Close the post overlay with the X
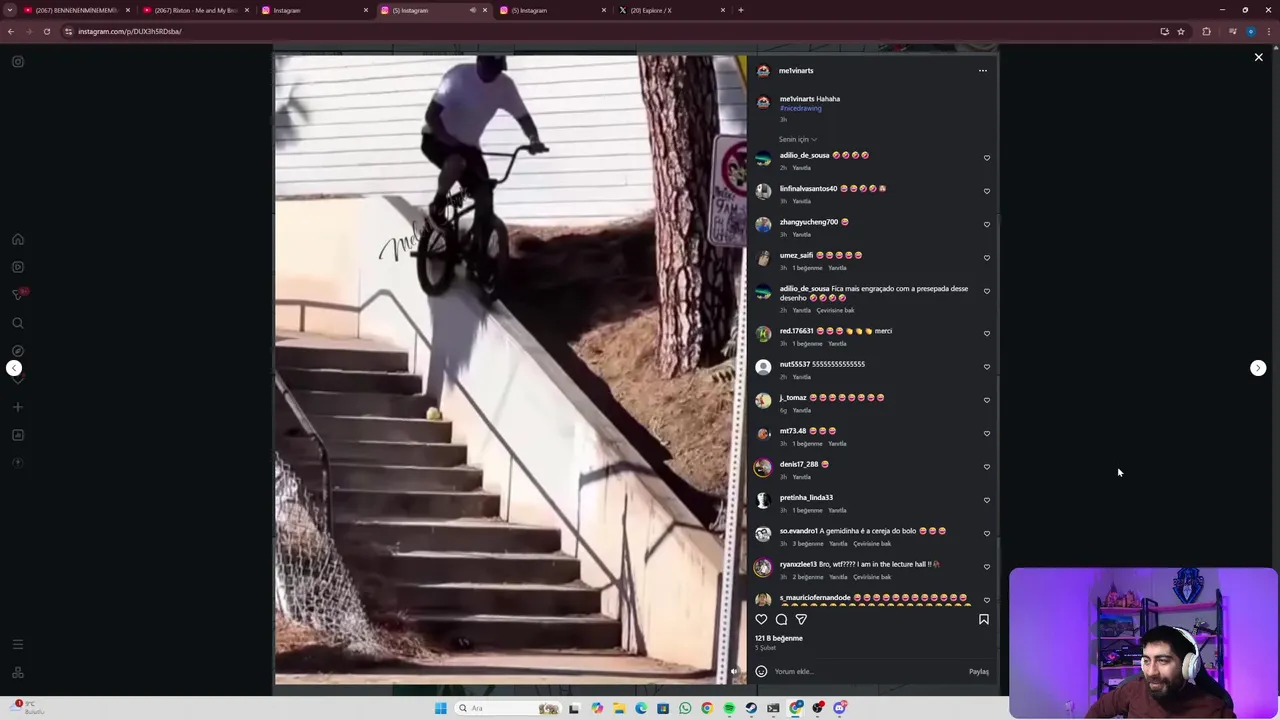 pyautogui.click(x=1258, y=57)
